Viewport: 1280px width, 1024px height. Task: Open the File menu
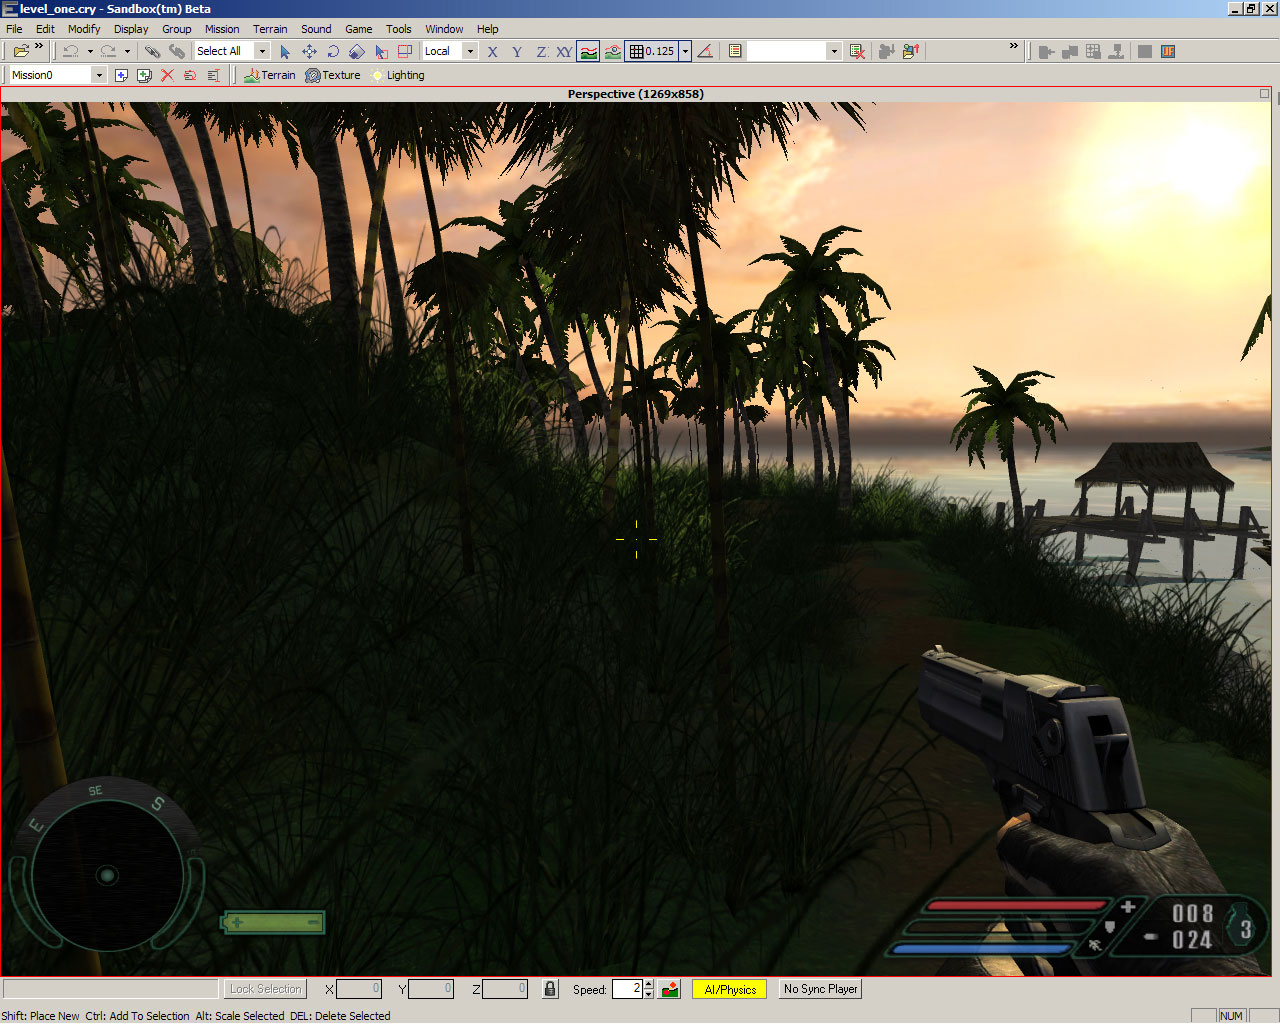coord(14,29)
